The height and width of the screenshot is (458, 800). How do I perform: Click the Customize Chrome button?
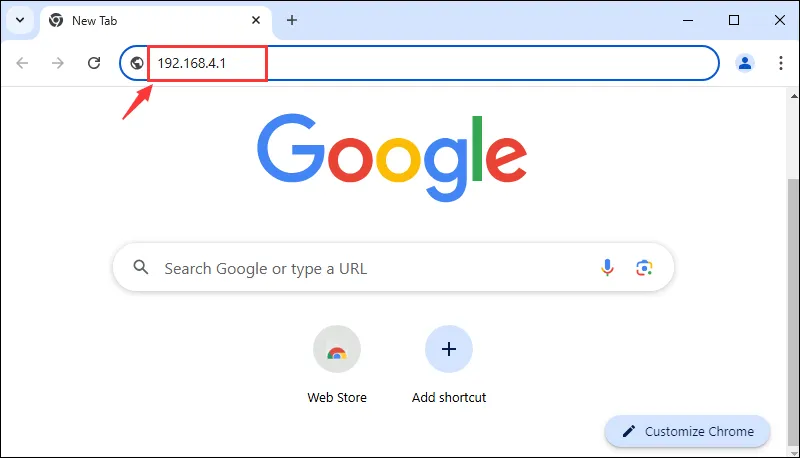(688, 431)
